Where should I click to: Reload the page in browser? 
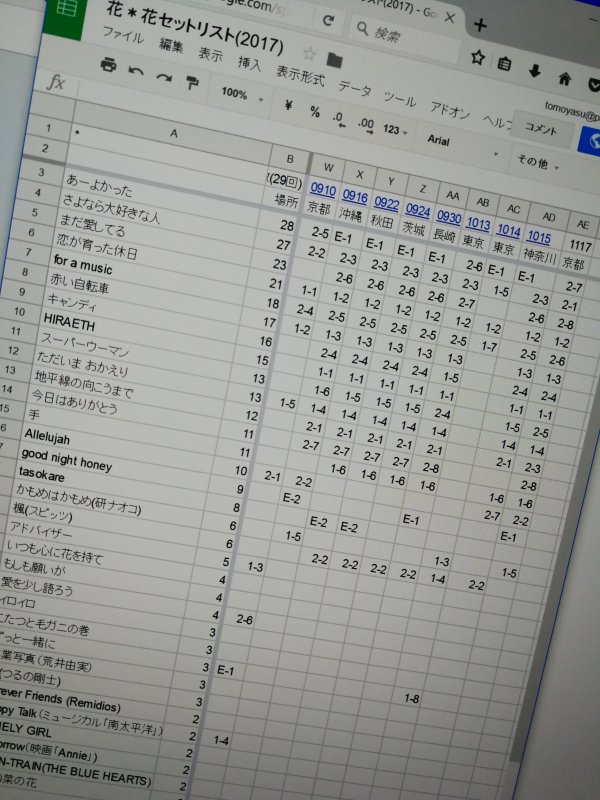(329, 20)
